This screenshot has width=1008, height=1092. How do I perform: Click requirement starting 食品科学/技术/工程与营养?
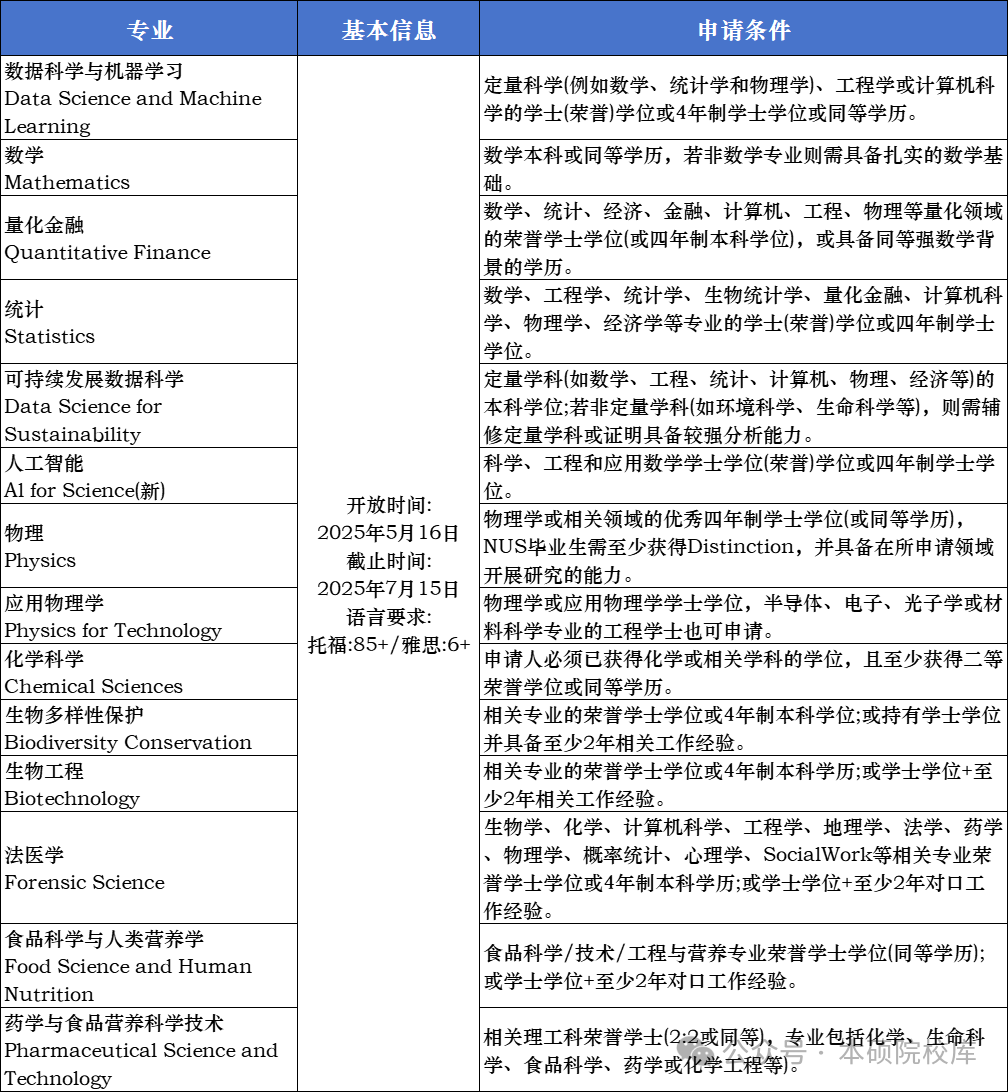click(x=743, y=966)
